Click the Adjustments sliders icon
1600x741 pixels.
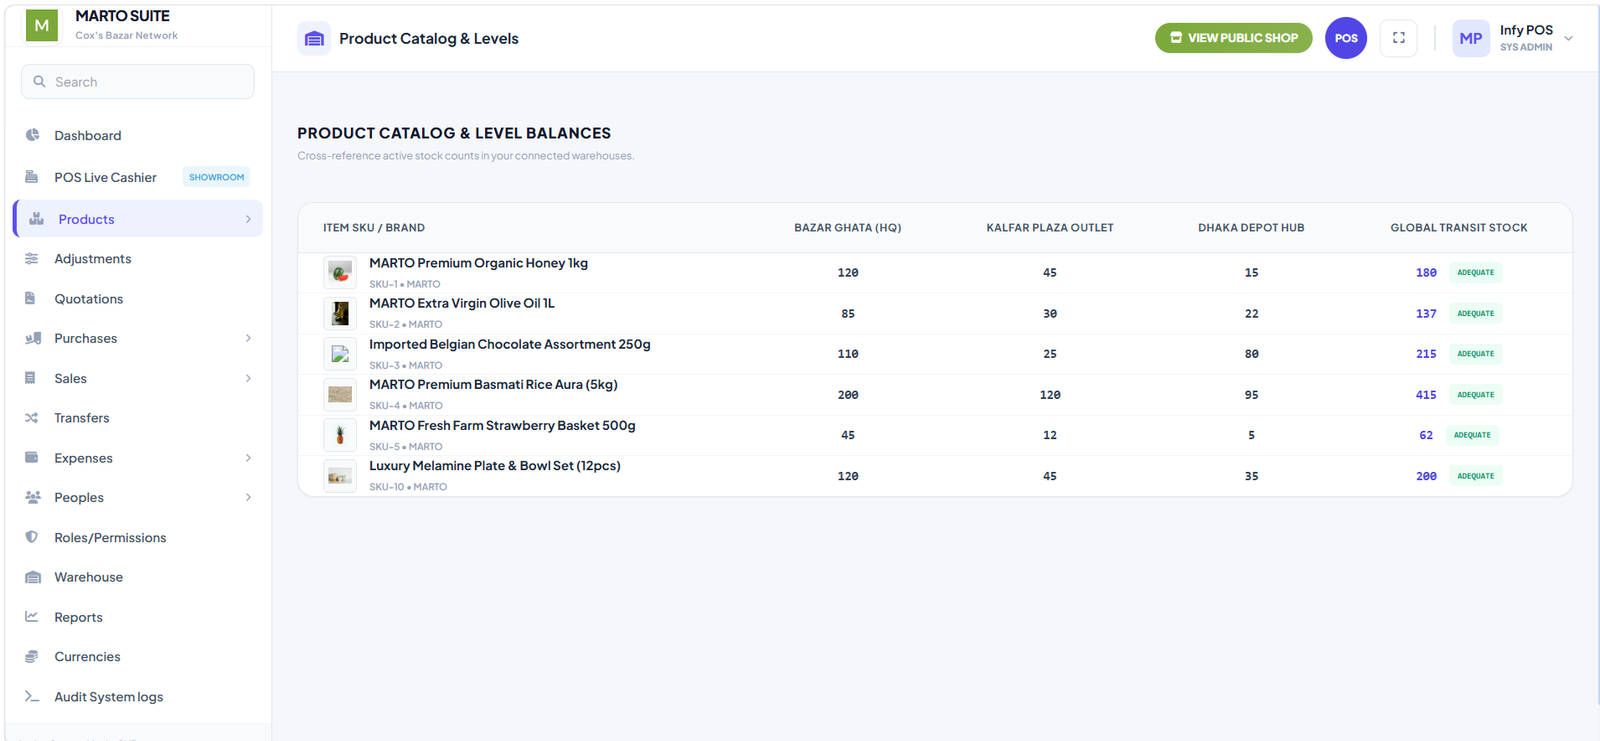coord(32,258)
